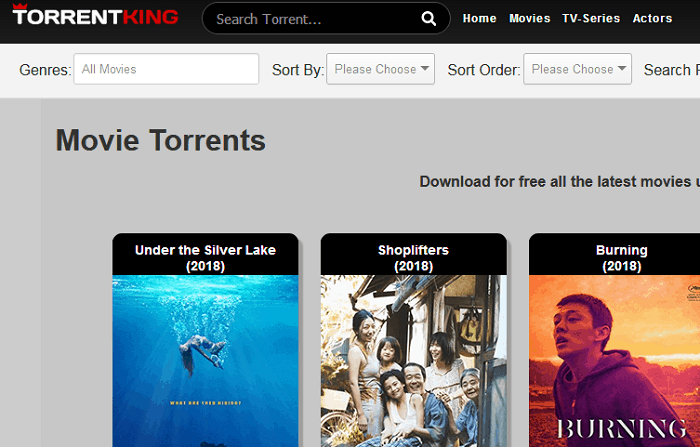Viewport: 700px width, 447px height.
Task: Open the TV-Series menu item
Action: click(591, 18)
